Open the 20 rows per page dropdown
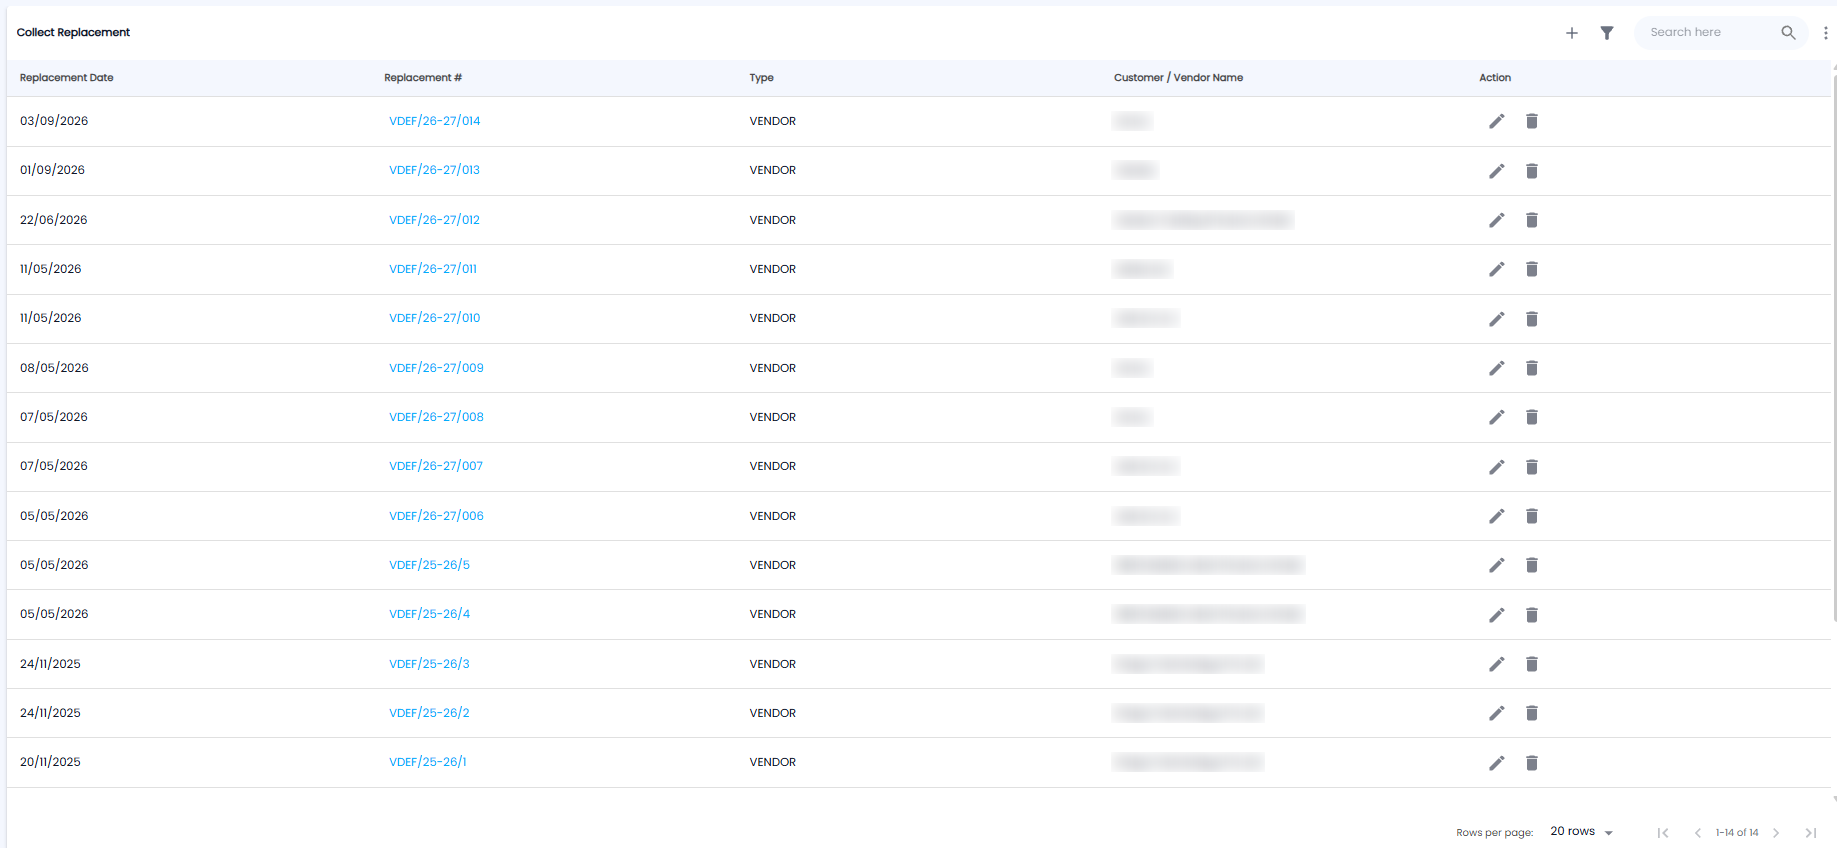1837x848 pixels. click(x=1582, y=832)
